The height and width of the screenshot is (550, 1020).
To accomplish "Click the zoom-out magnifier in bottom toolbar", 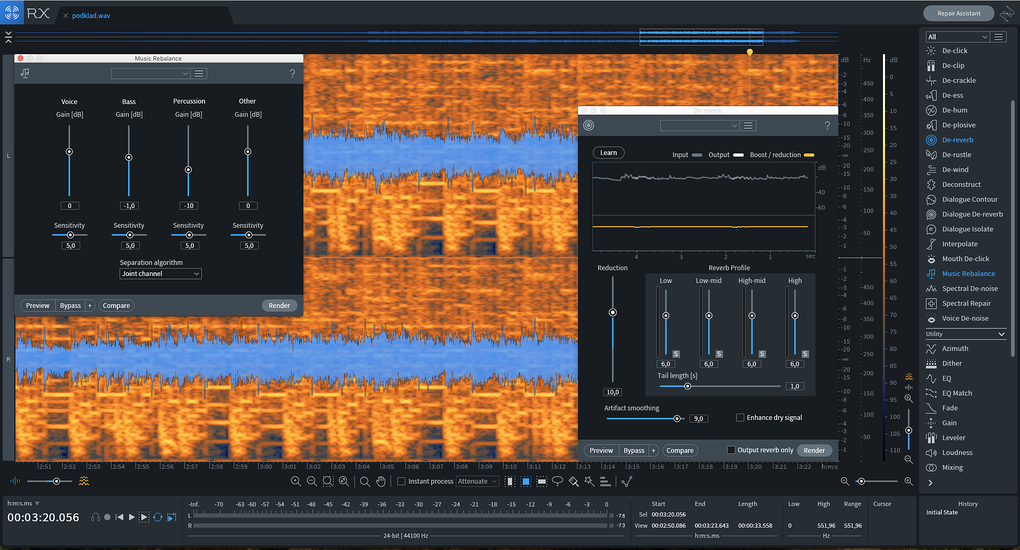I will 312,482.
